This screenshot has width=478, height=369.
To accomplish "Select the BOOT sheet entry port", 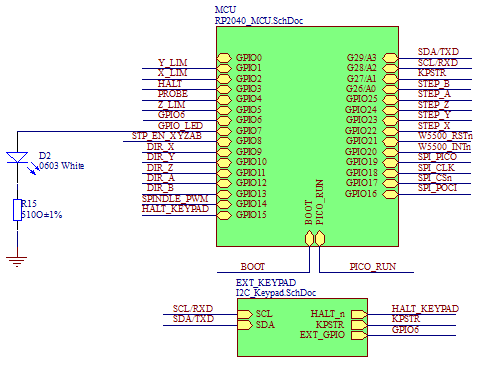I will pyautogui.click(x=309, y=239).
